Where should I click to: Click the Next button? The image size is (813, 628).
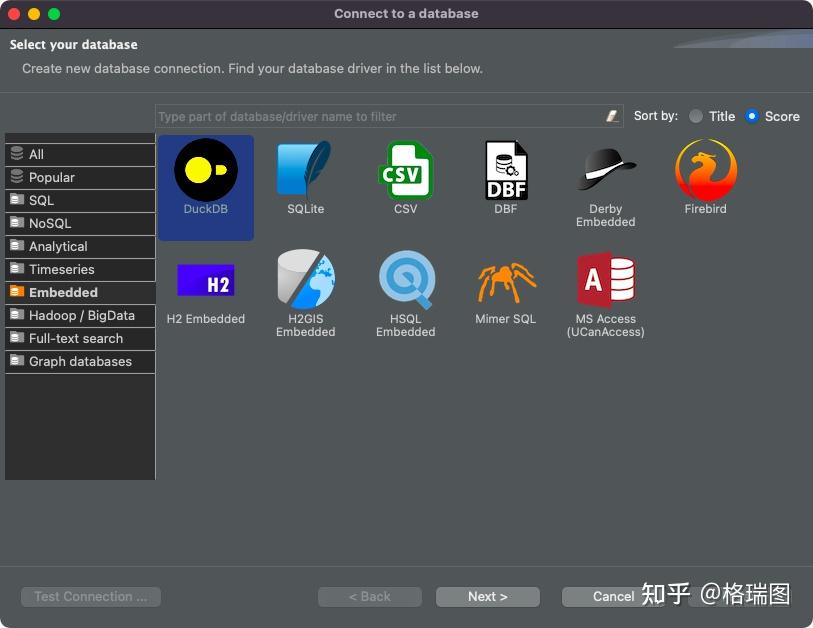click(487, 596)
